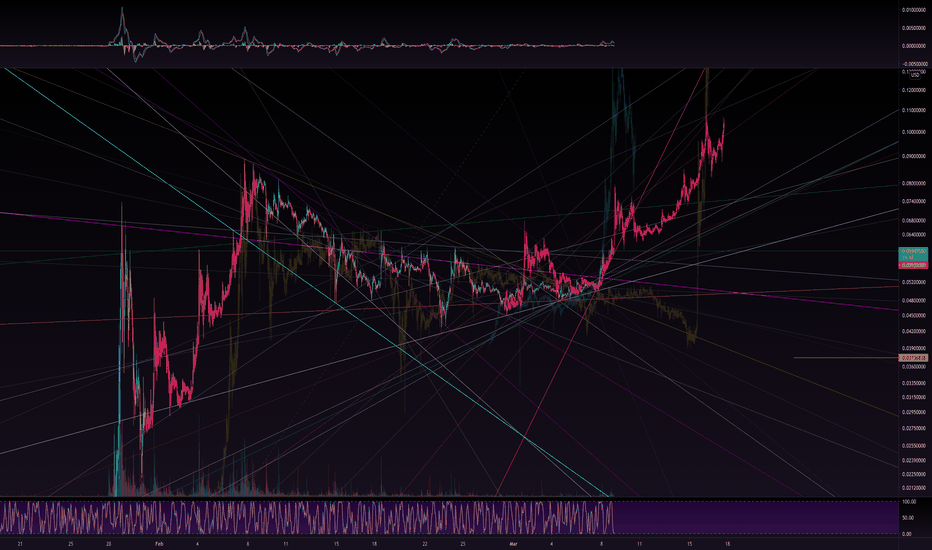The height and width of the screenshot is (550, 932).
Task: Click the 0.06800000 price axis label
Action: coord(914,221)
